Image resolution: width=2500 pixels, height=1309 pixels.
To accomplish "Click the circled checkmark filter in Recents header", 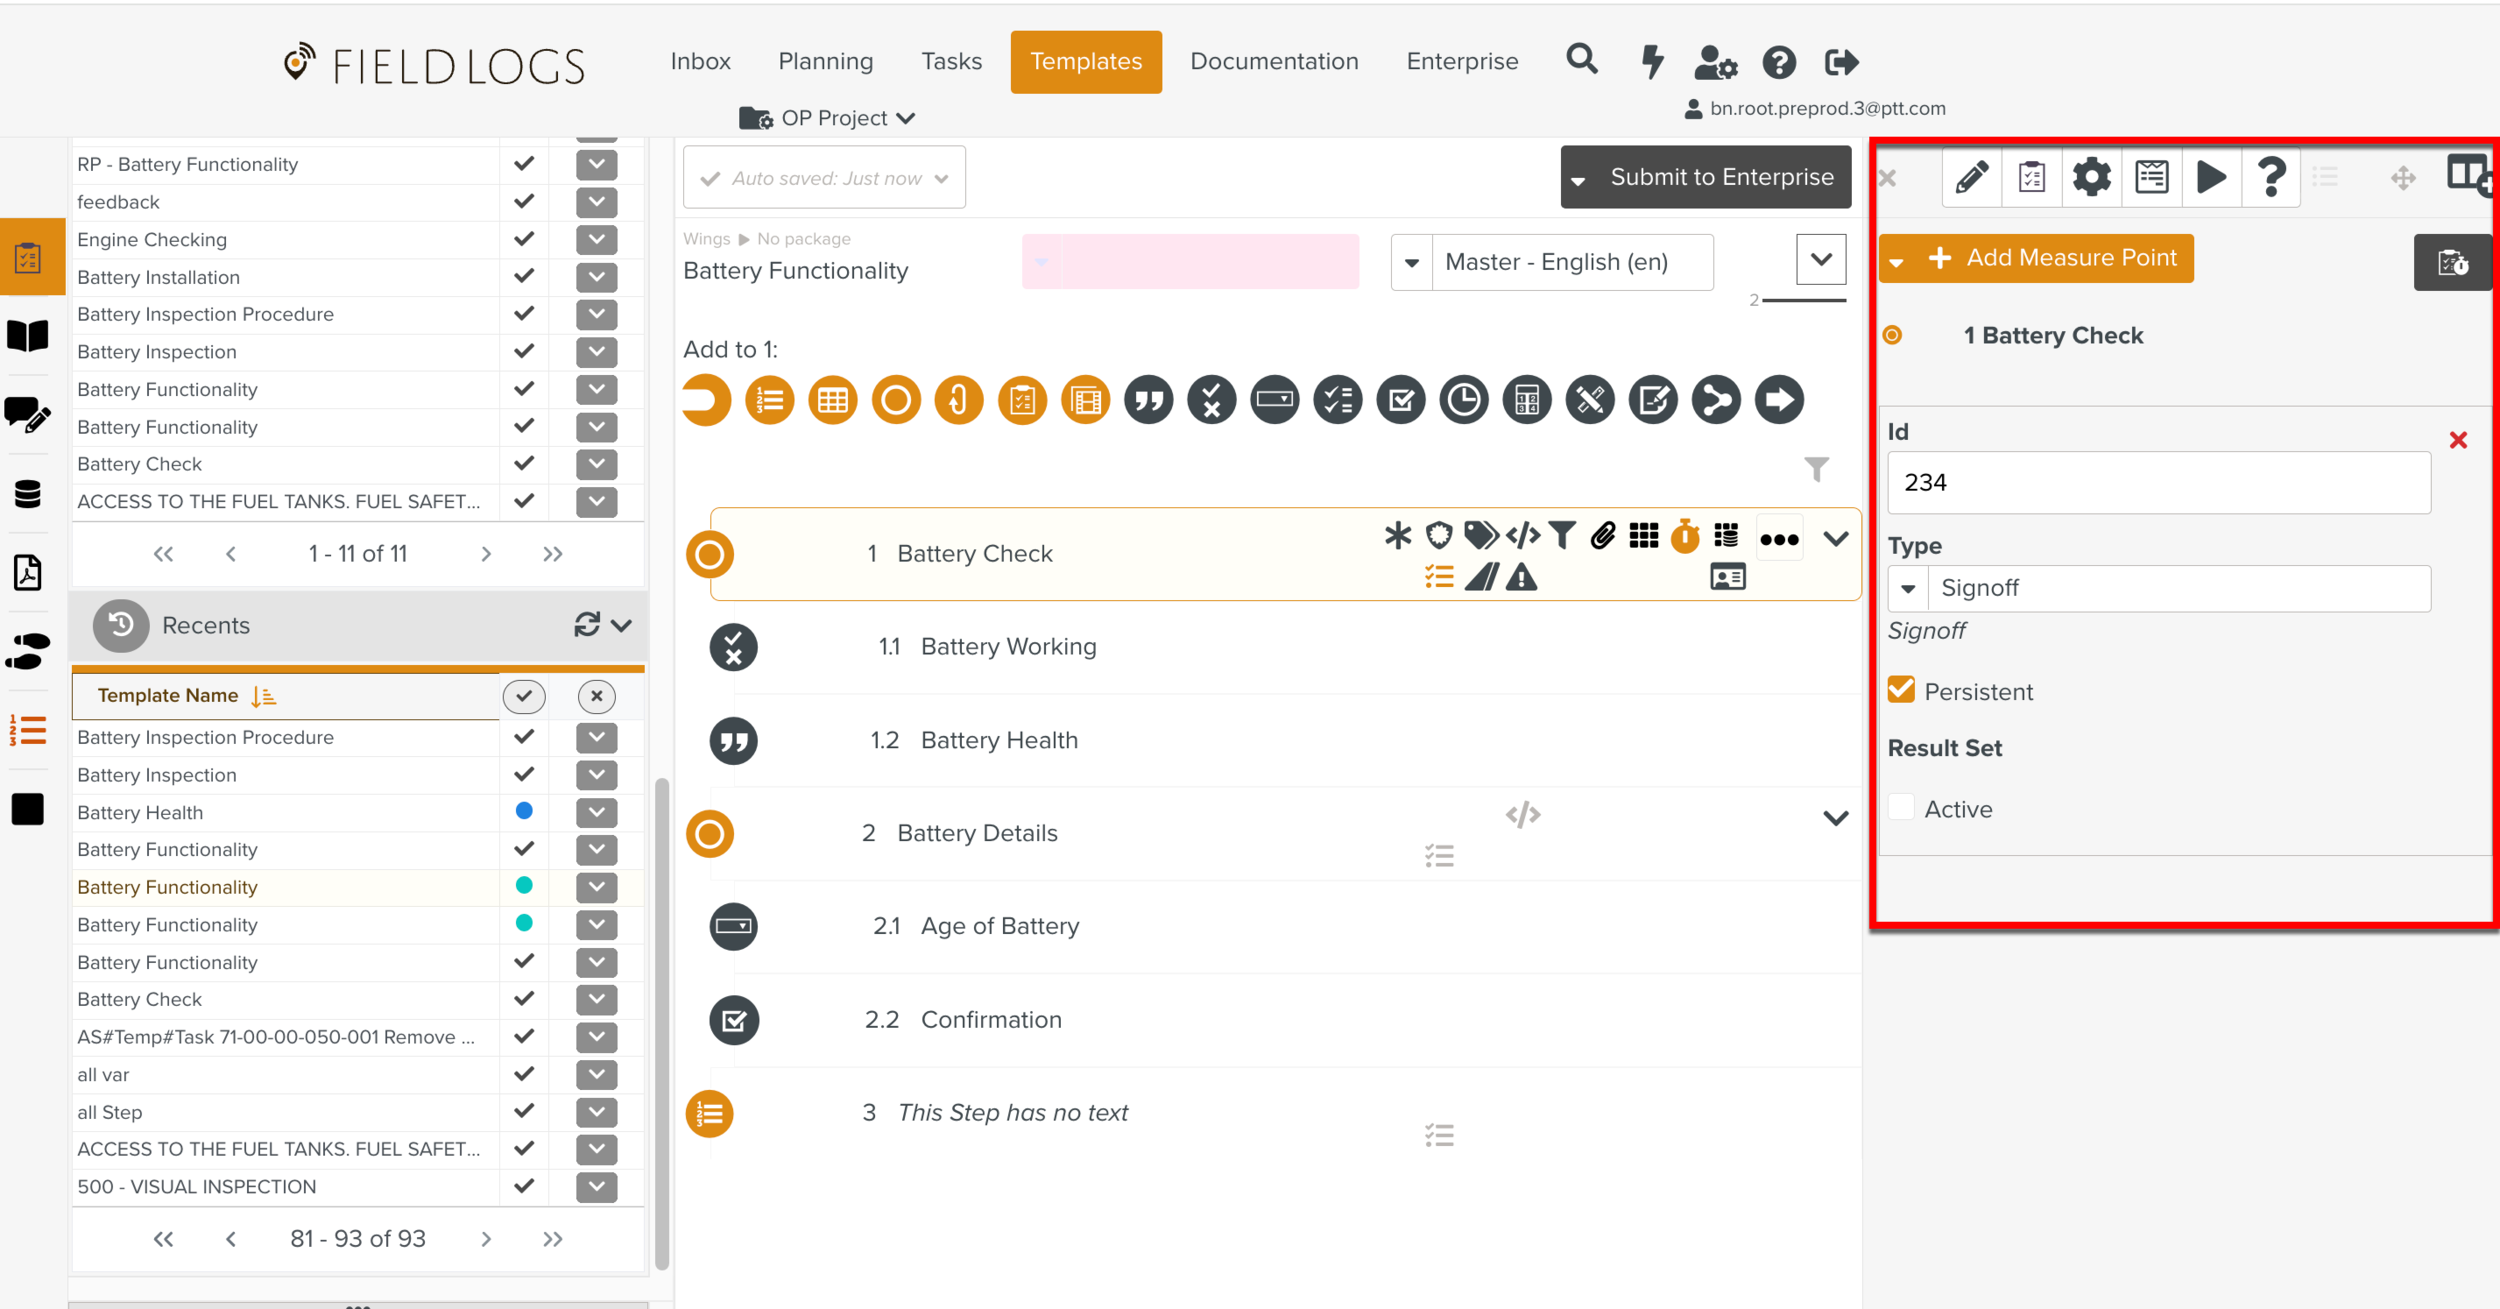I will click(x=523, y=696).
